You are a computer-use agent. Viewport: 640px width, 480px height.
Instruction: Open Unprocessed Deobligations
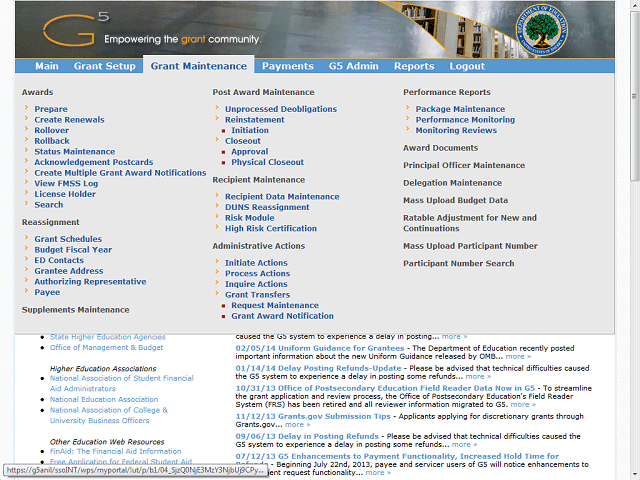tap(281, 109)
